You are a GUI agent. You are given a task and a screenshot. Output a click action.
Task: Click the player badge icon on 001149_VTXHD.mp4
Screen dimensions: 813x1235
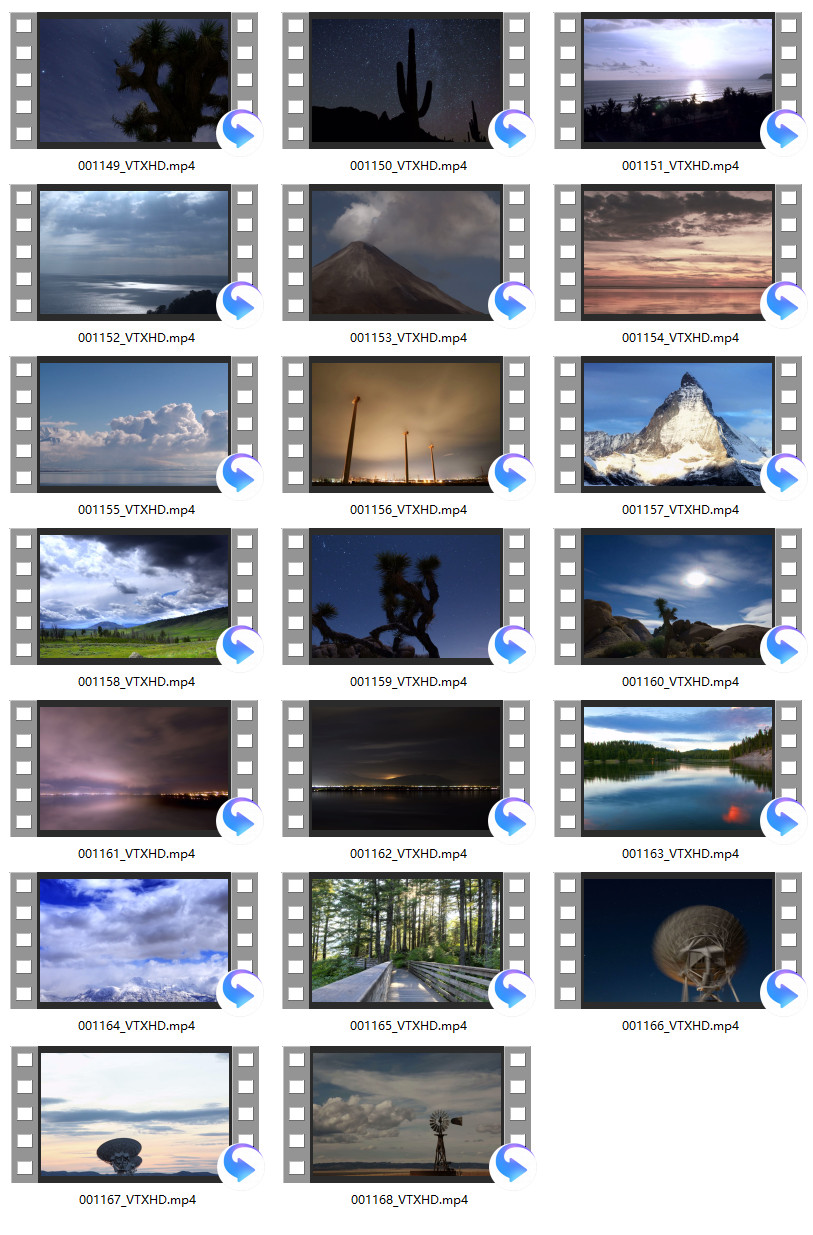click(x=240, y=131)
